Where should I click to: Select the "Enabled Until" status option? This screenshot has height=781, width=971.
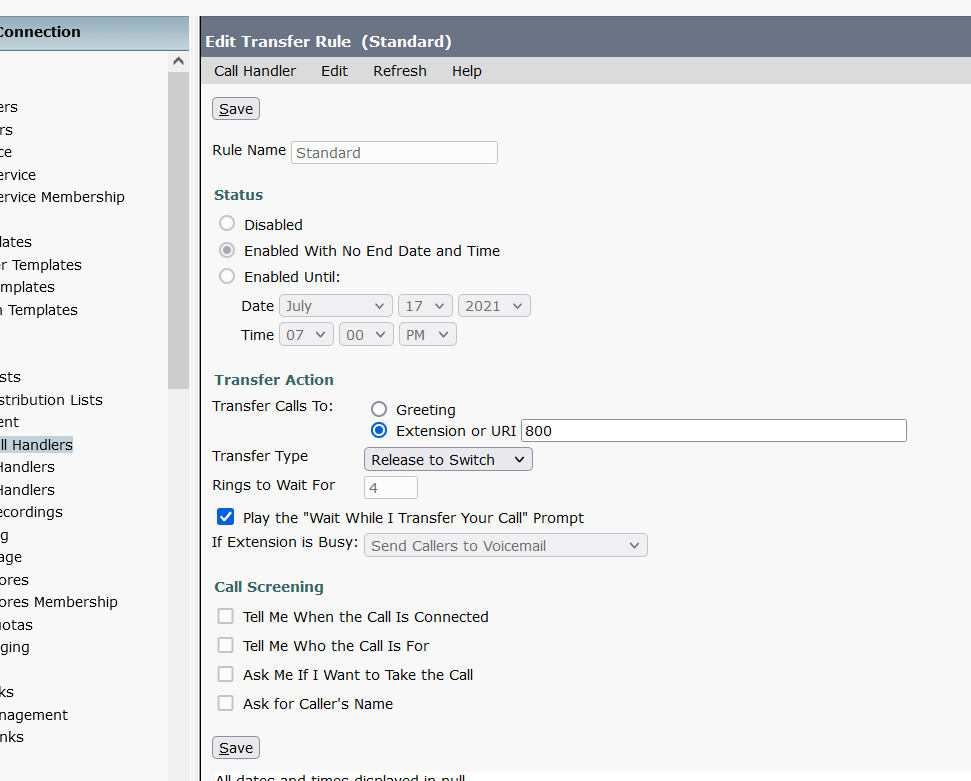[227, 276]
